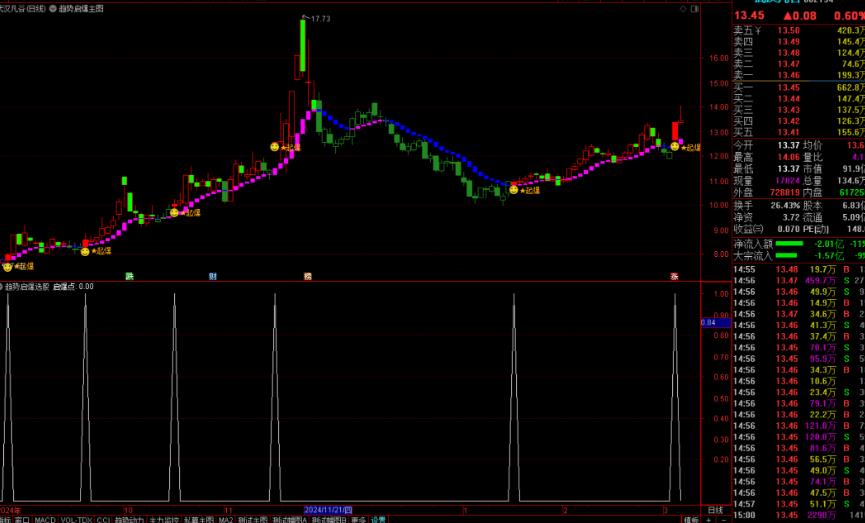The height and width of the screenshot is (523, 865).
Task: Click the 趋势启爆主图 indicator title
Action: coord(81,9)
